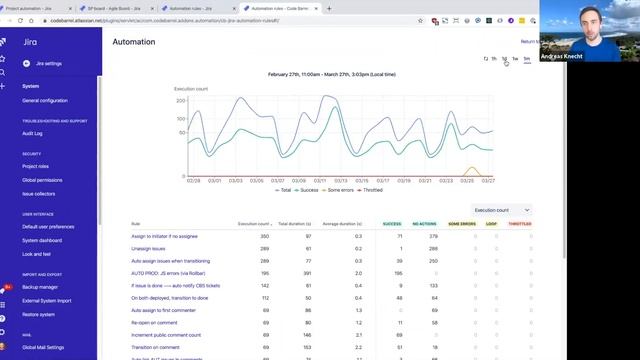Sort by Execution count column header
The width and height of the screenshot is (640, 360).
(255, 224)
